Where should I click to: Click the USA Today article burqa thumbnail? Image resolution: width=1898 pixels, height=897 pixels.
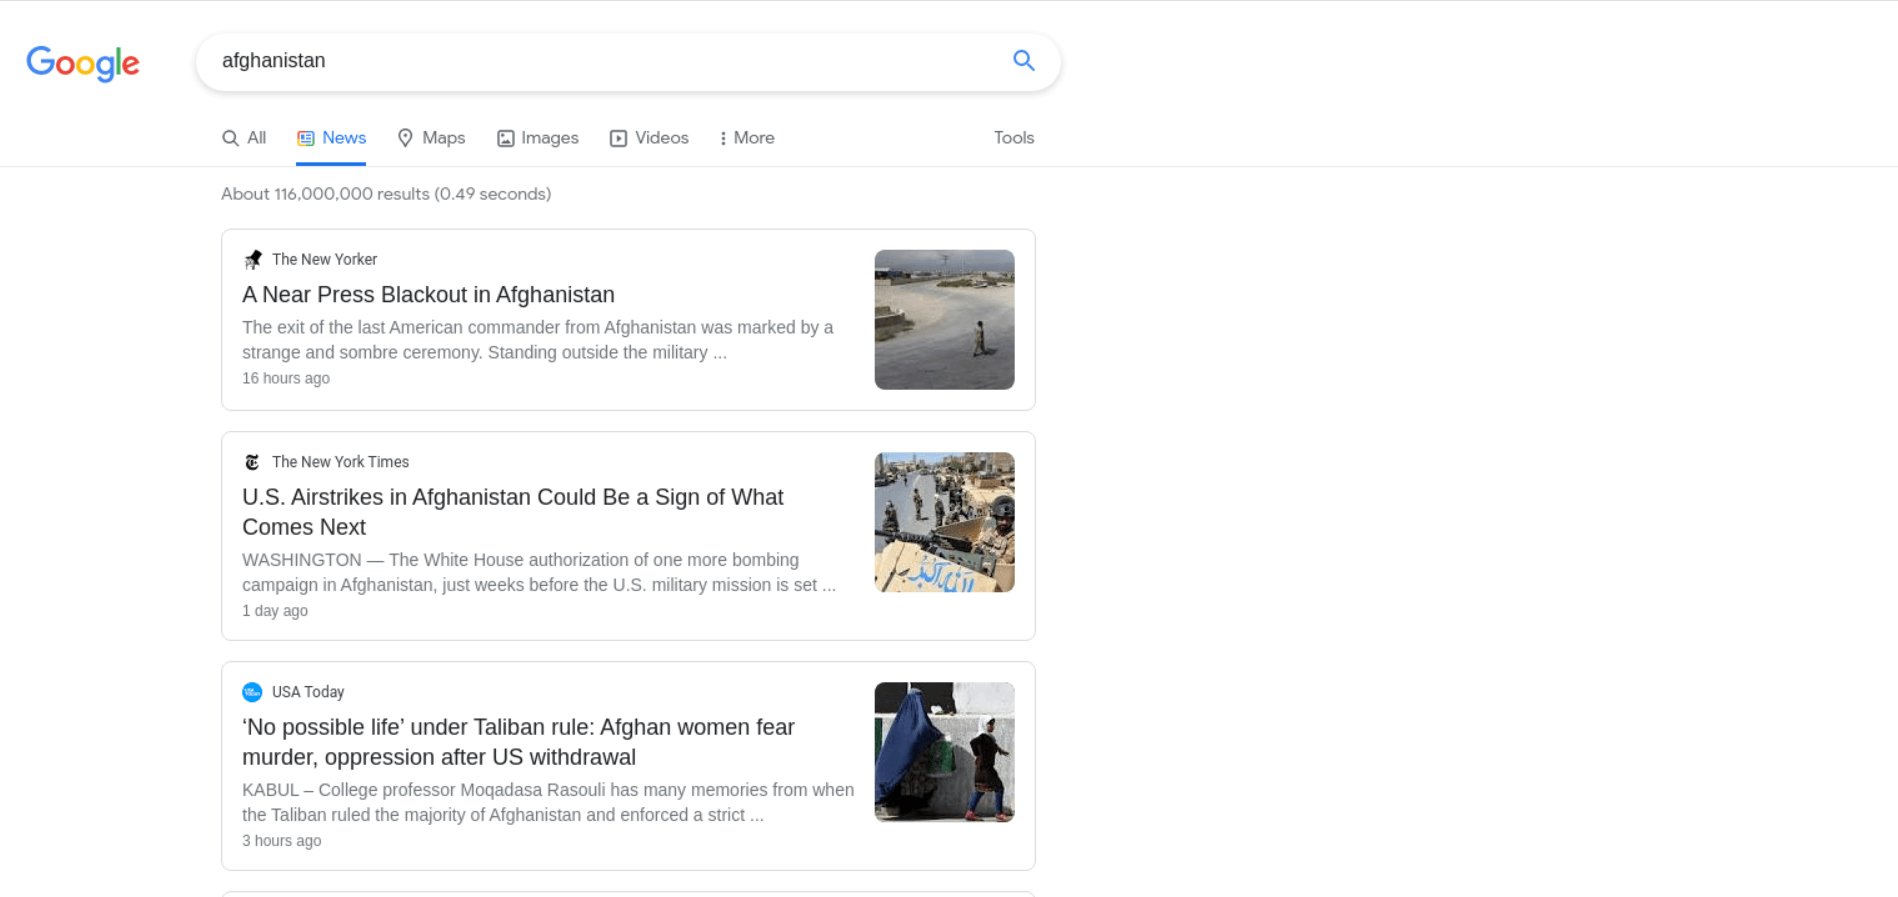pyautogui.click(x=944, y=752)
